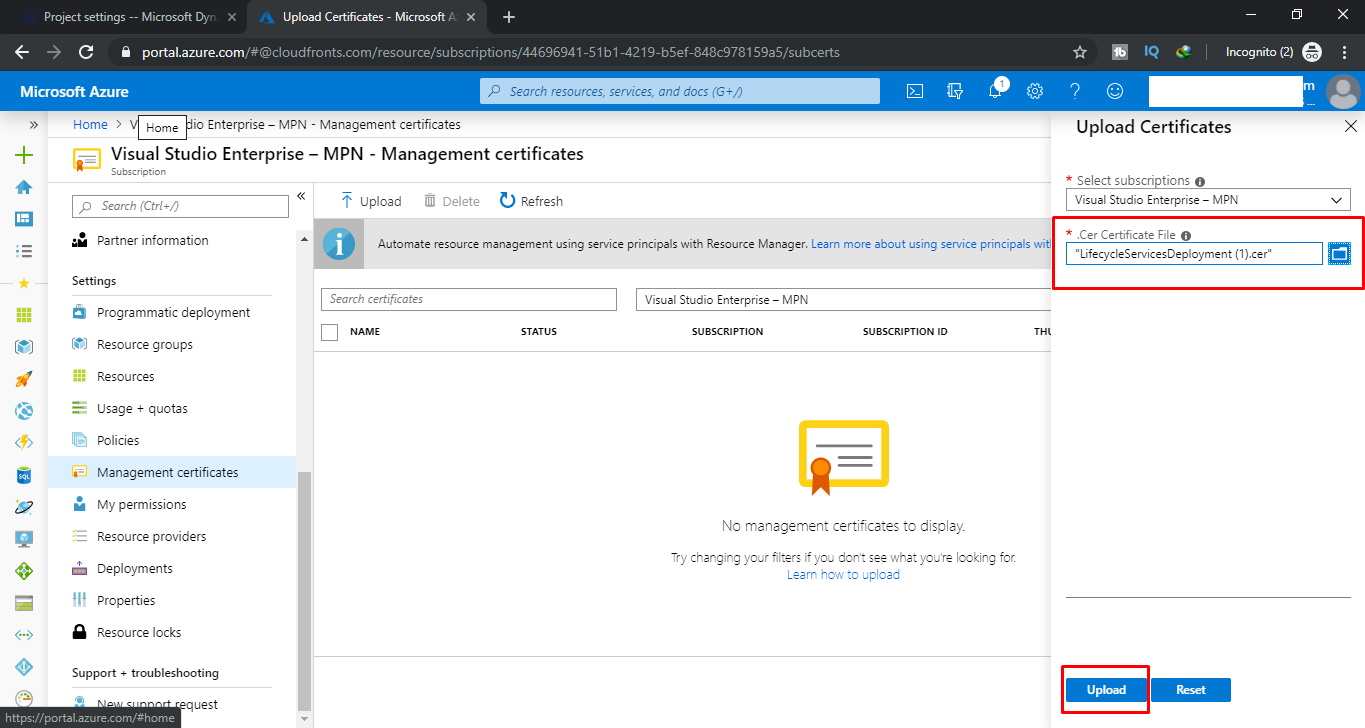Reload the page with browser refresh button

coord(86,52)
